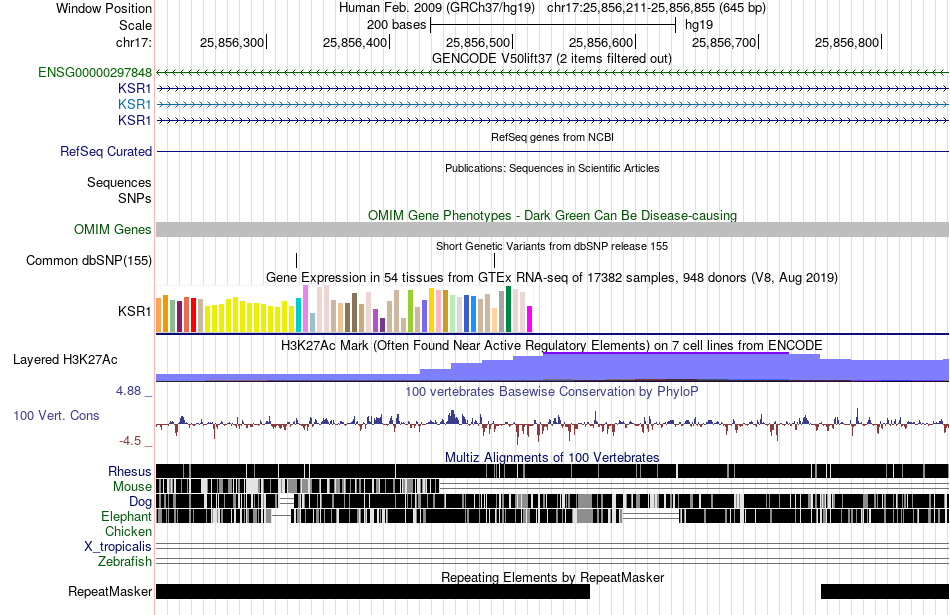Image resolution: width=950 pixels, height=615 pixels.
Task: Click the OMIM Gene Phenotypes title
Action: [x=553, y=216]
